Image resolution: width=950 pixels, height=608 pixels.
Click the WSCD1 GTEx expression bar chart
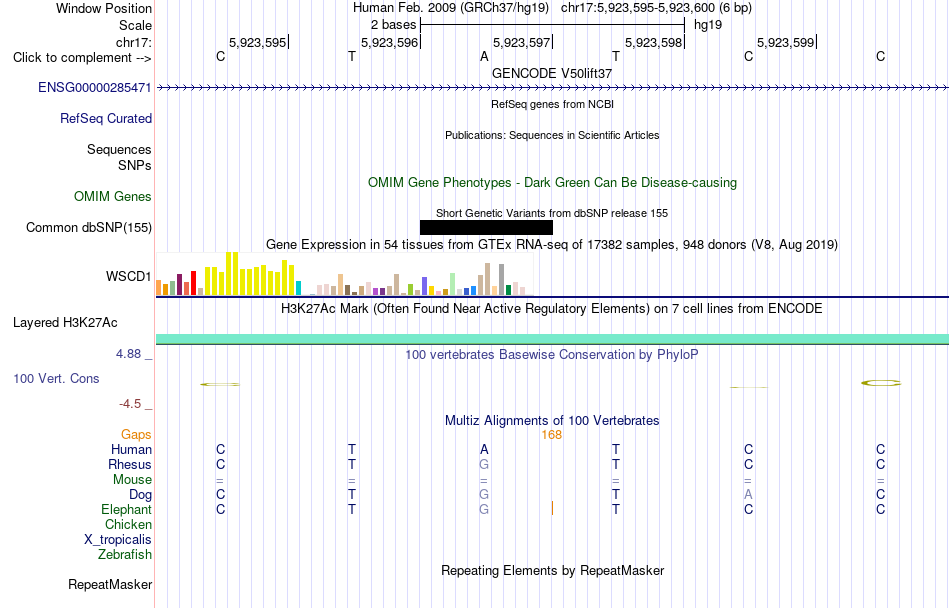(x=344, y=274)
